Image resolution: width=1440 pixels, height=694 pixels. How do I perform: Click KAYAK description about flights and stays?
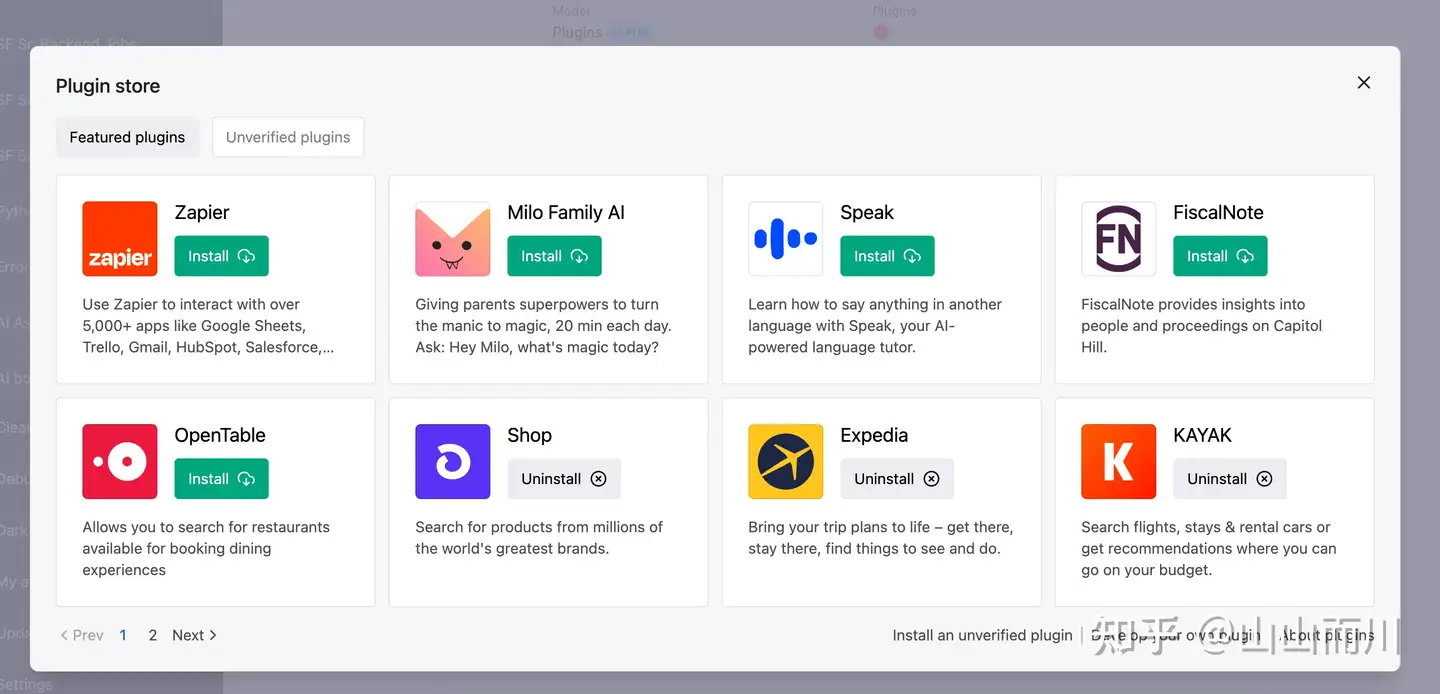tap(1208, 548)
